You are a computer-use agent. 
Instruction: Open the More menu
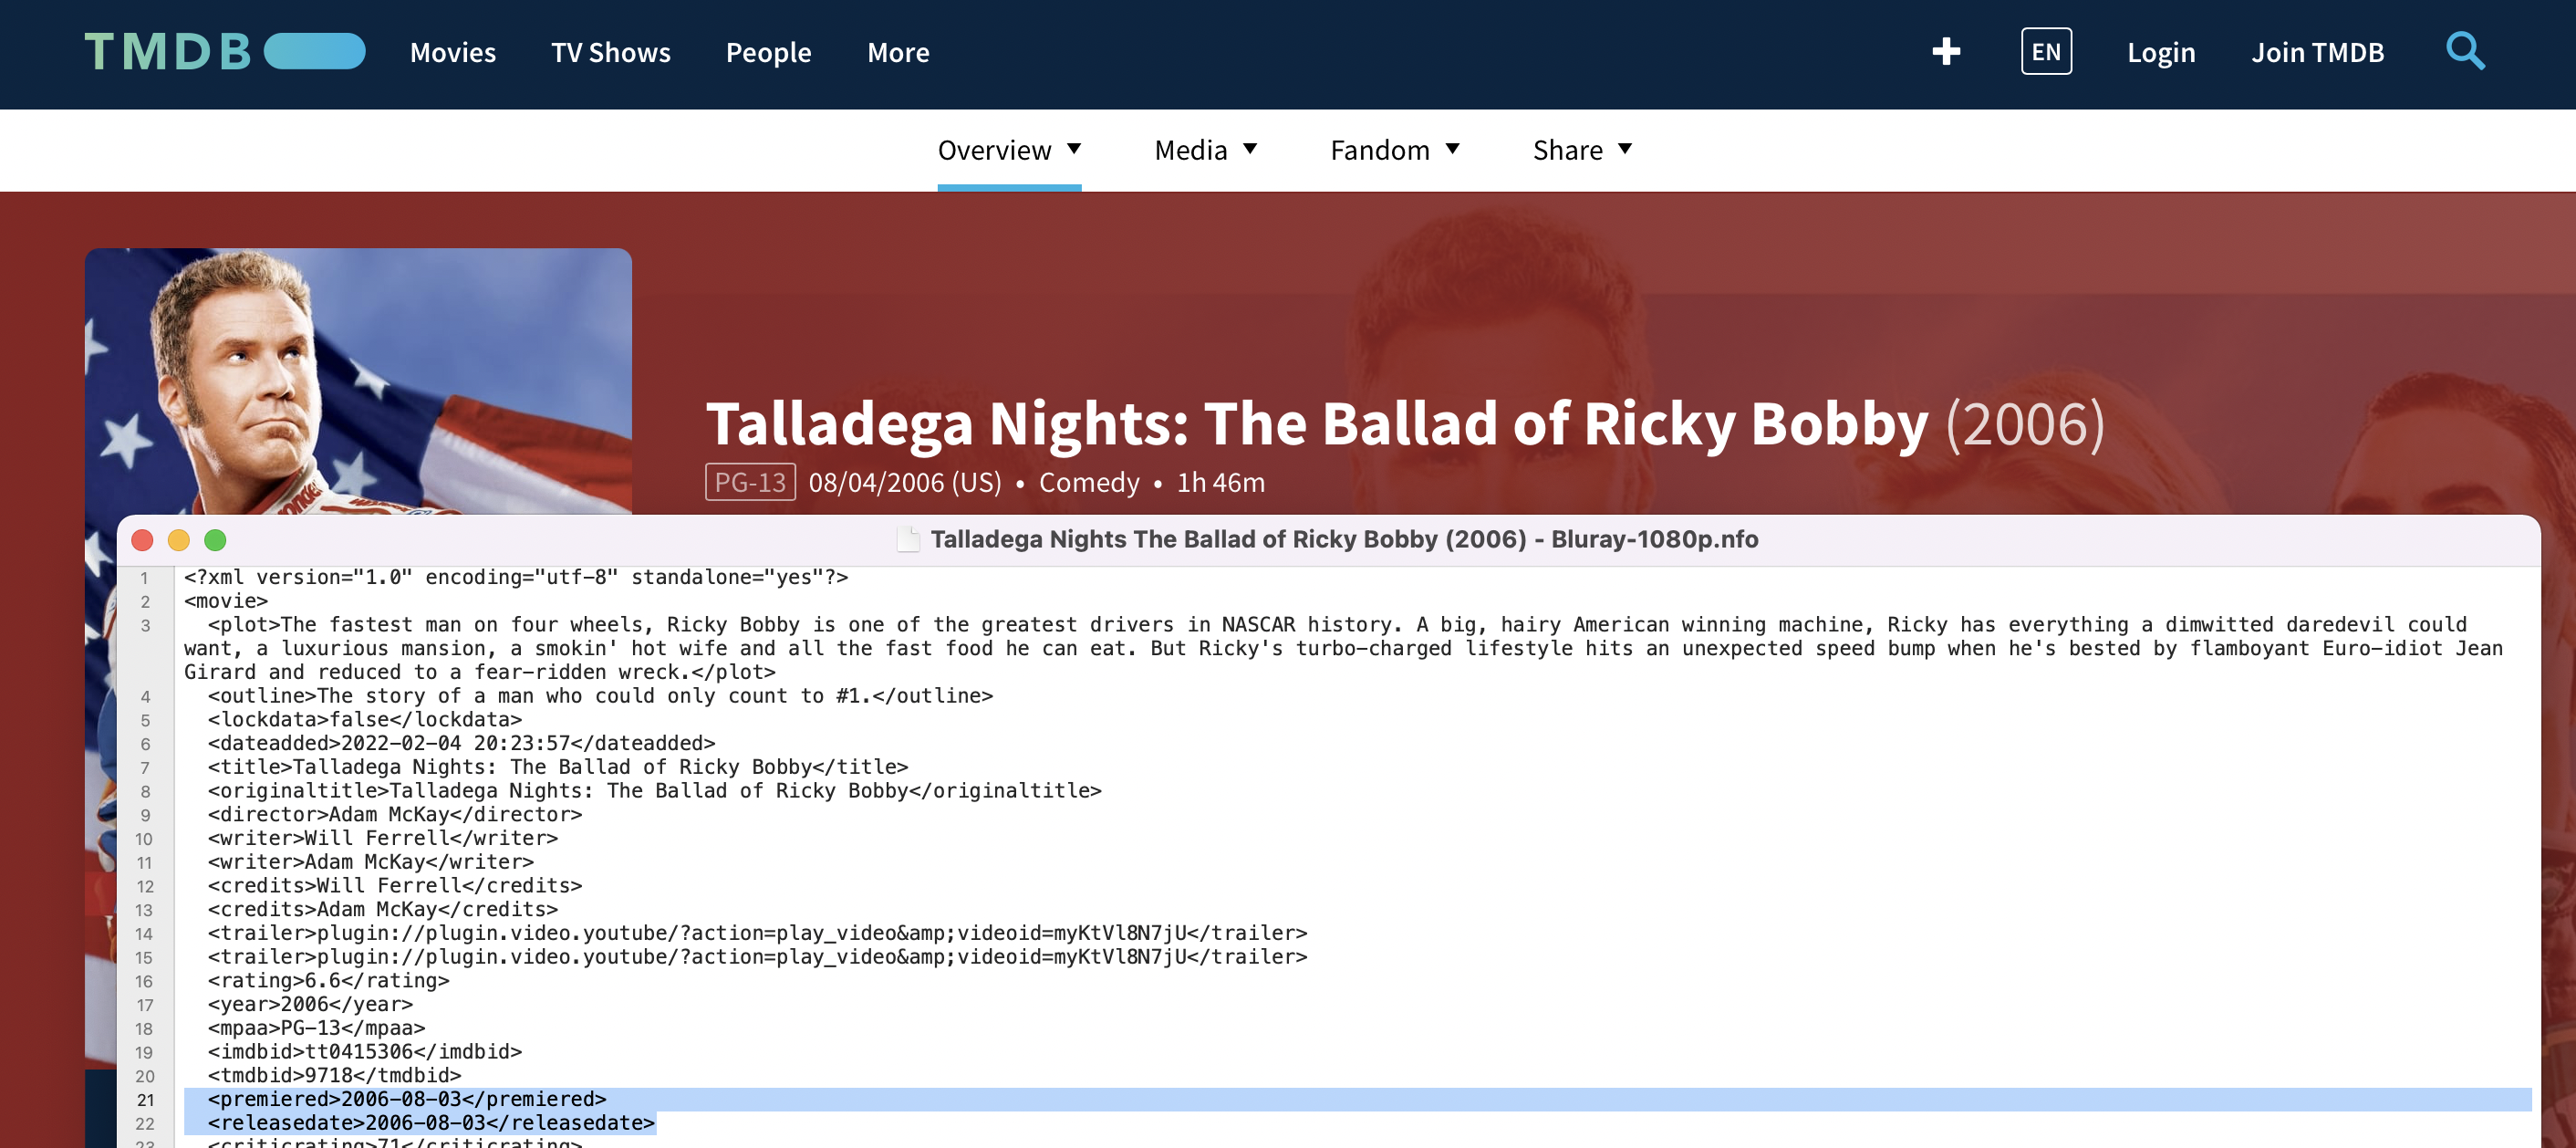coord(898,52)
